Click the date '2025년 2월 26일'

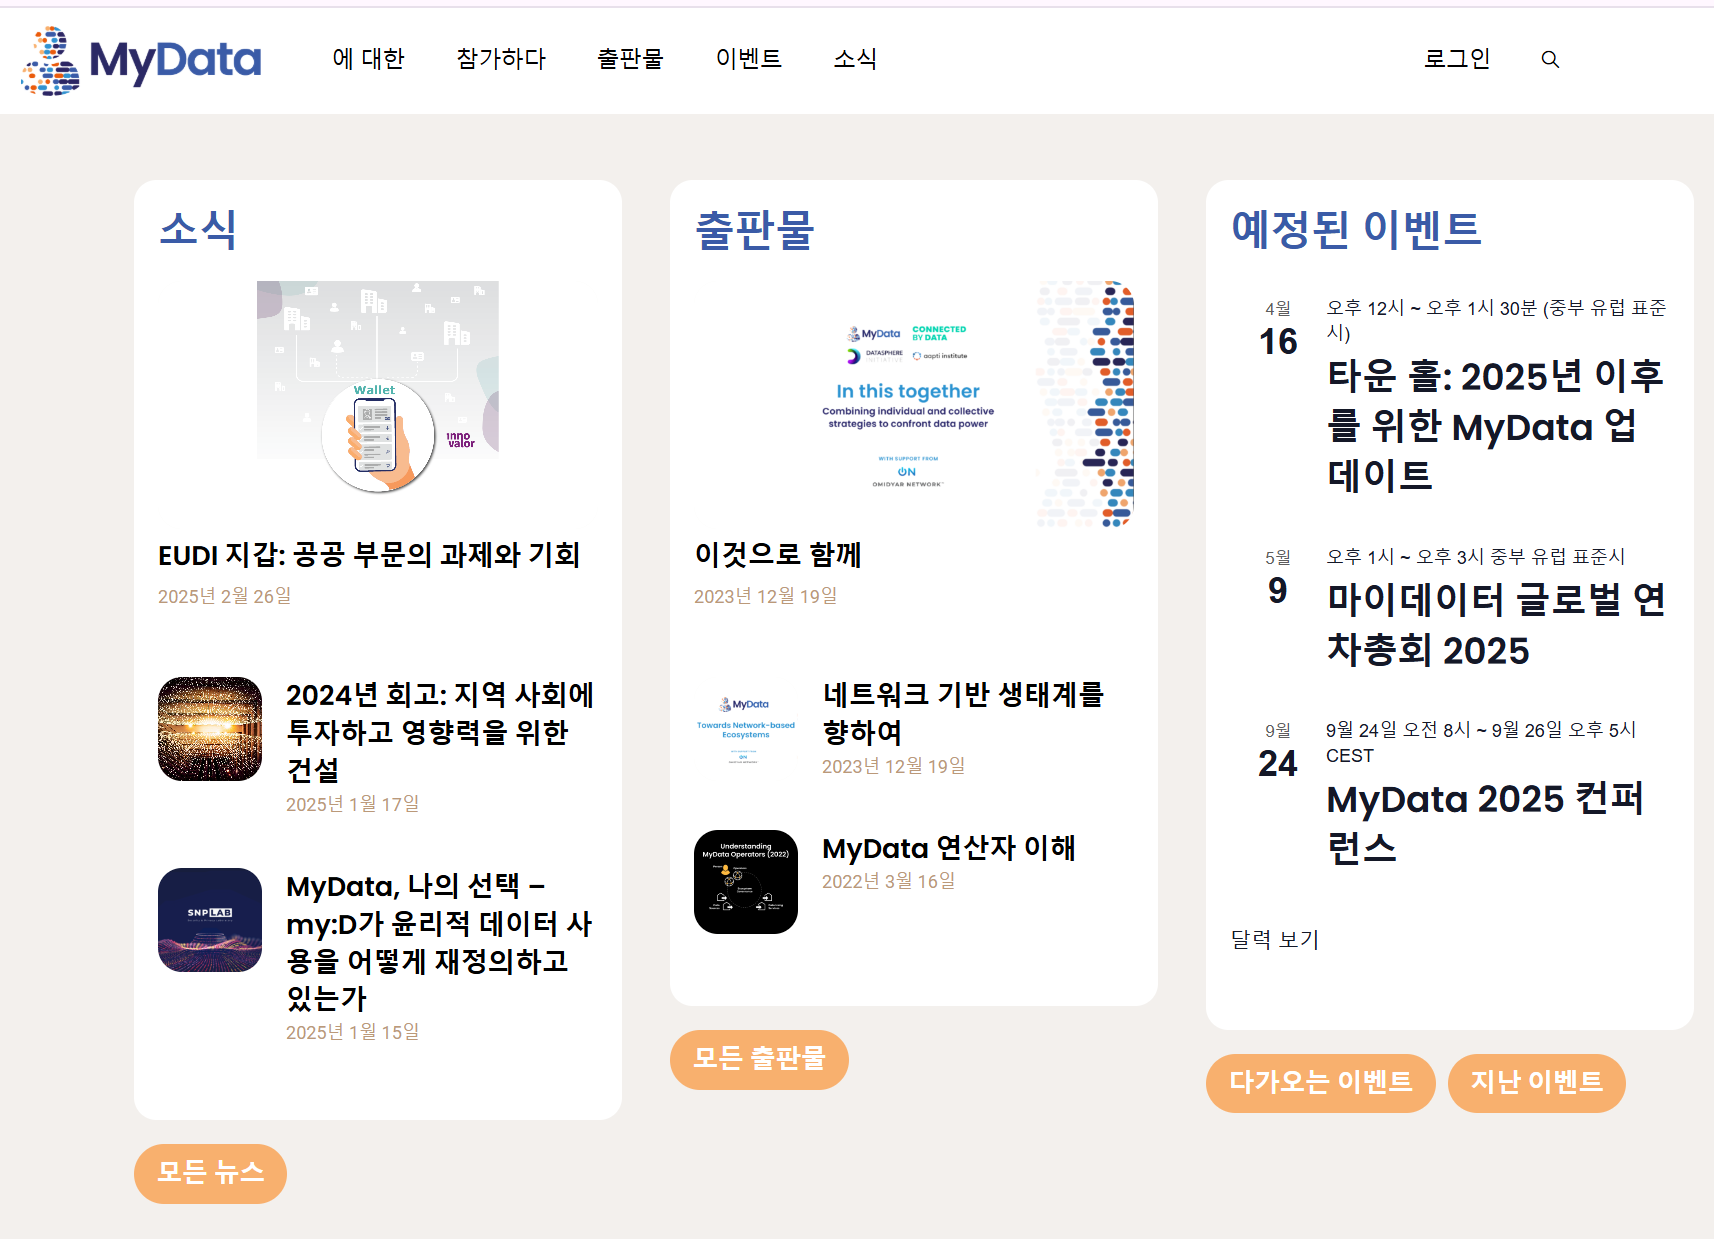225,596
